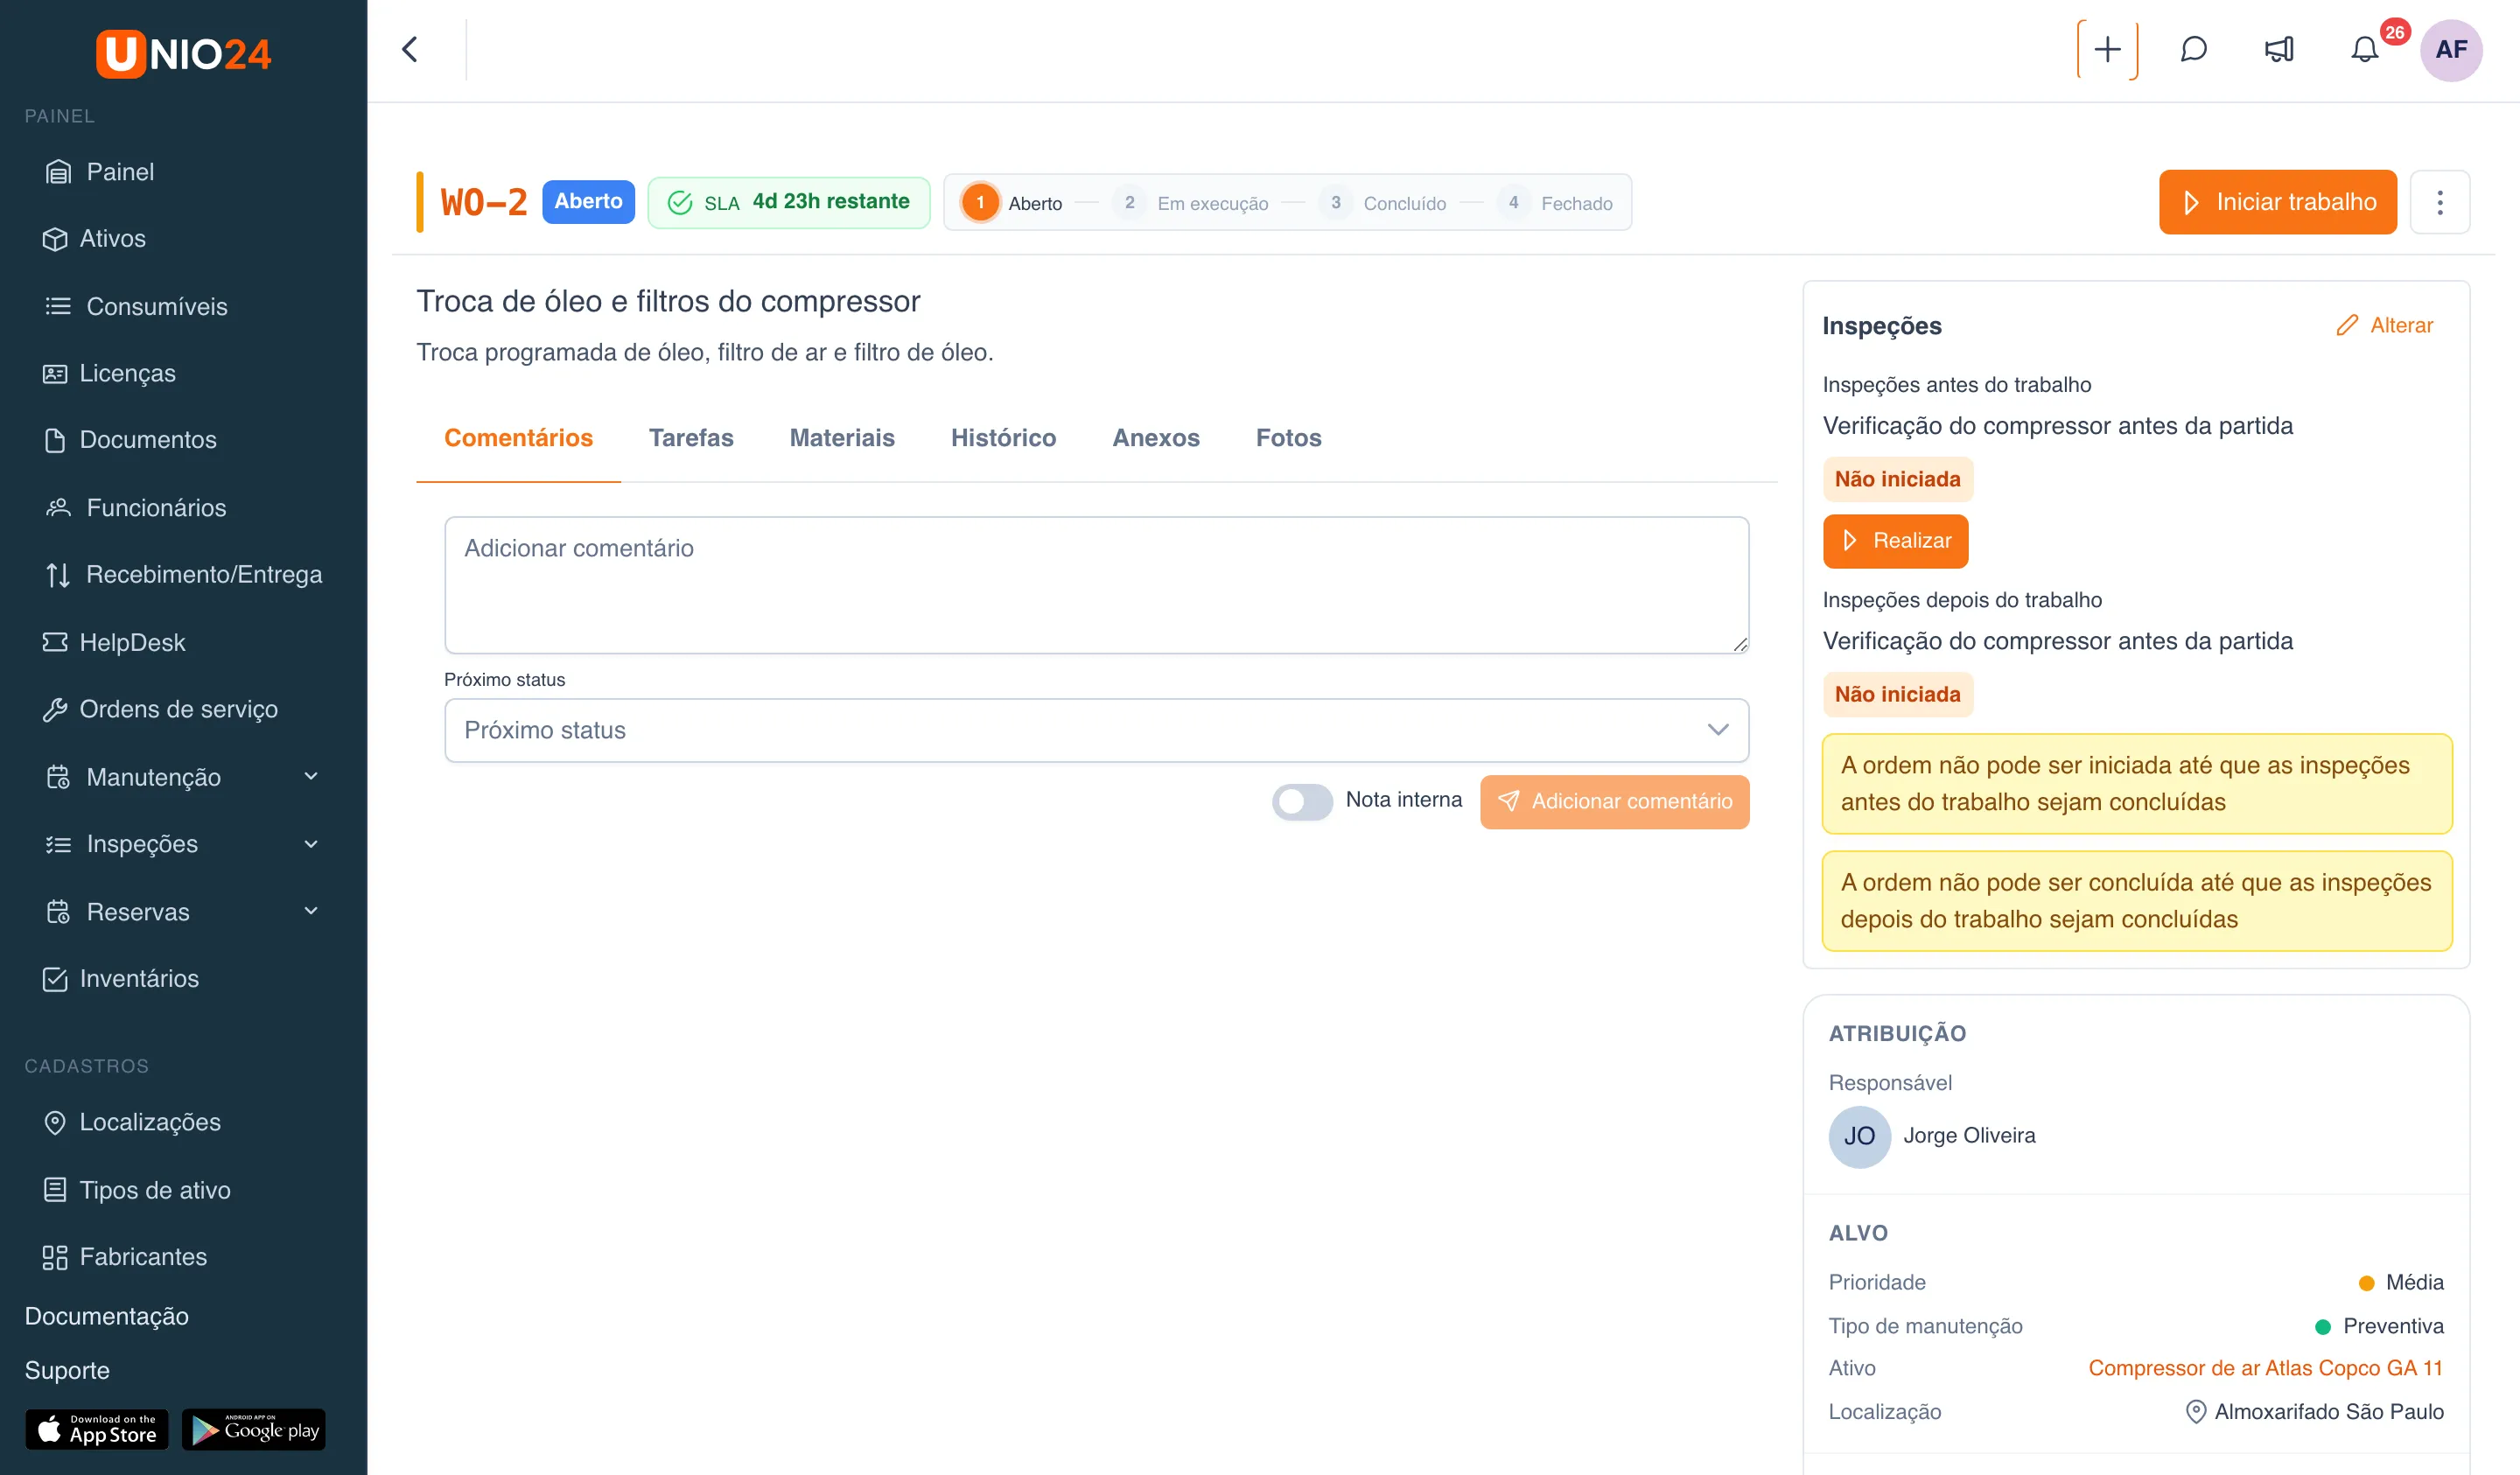Open Documentação link
The width and height of the screenshot is (2520, 1475).
pyautogui.click(x=107, y=1316)
